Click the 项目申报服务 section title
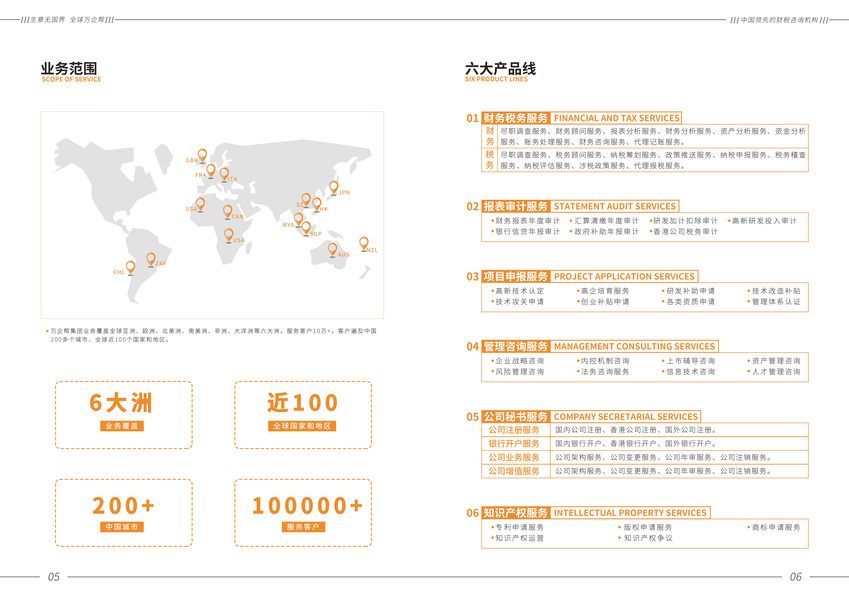Image resolution: width=849 pixels, height=600 pixels. (x=515, y=276)
